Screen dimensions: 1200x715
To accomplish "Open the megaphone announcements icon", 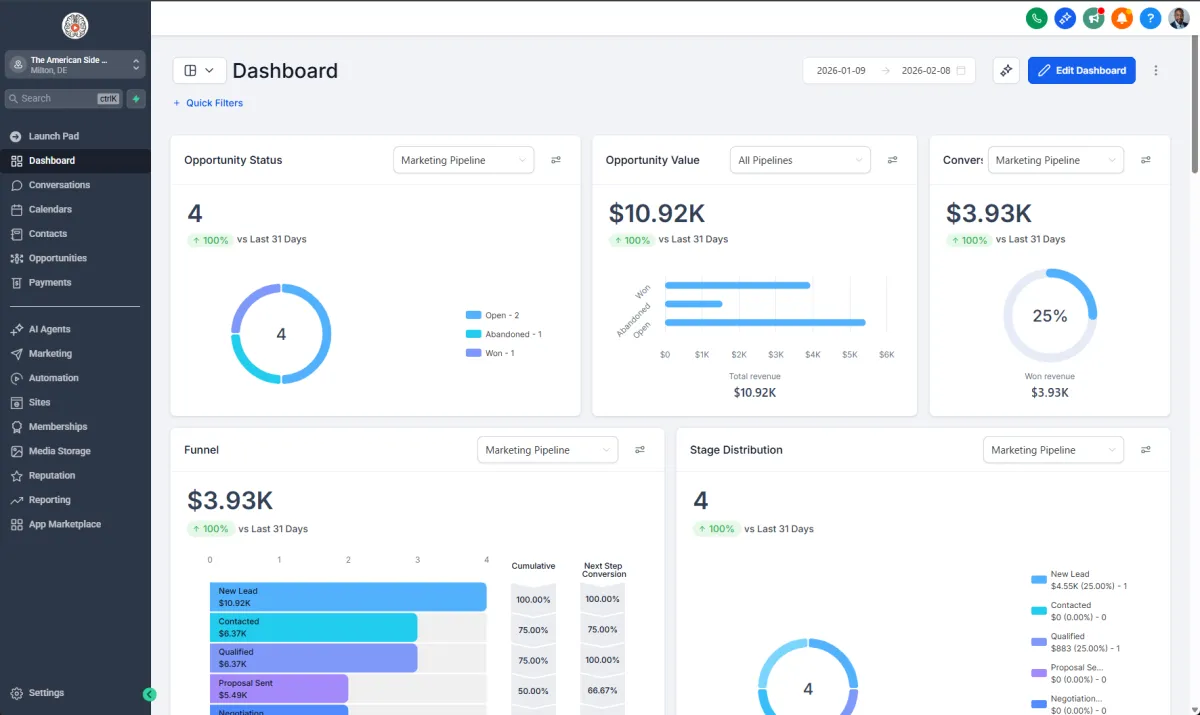I will pyautogui.click(x=1094, y=18).
